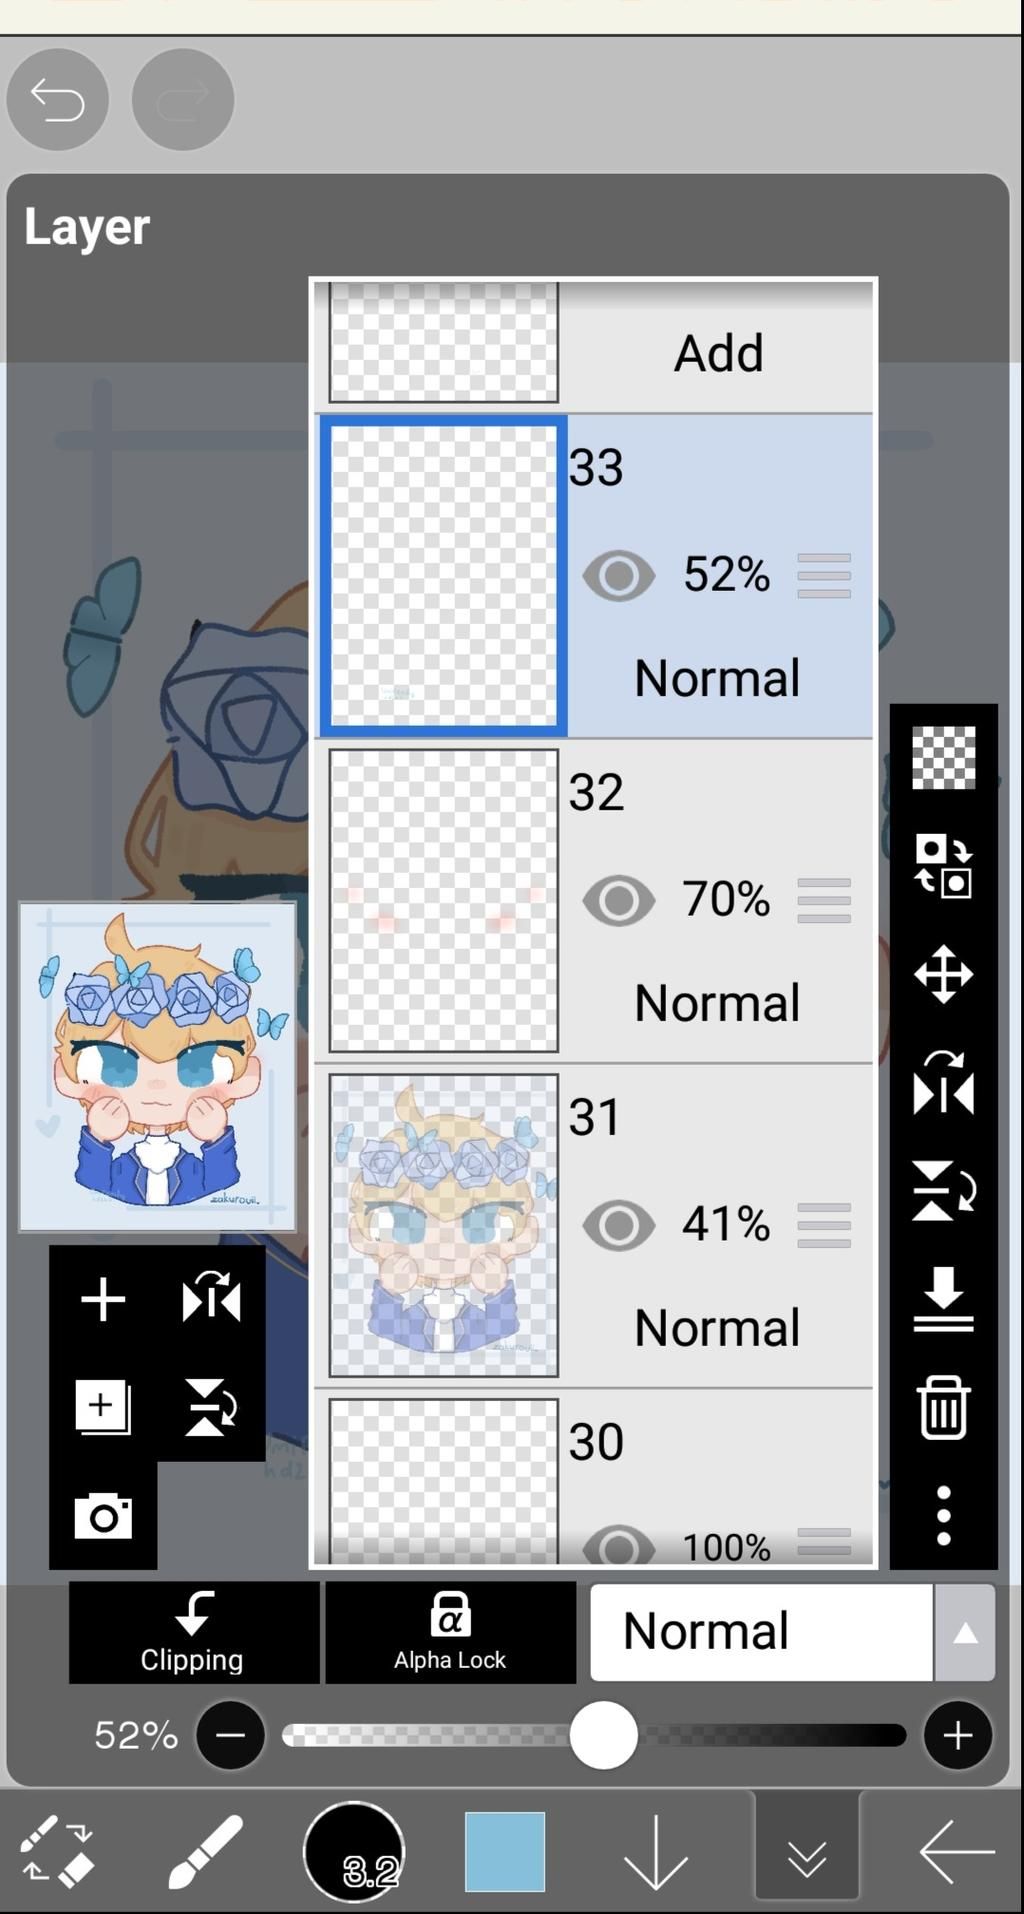Open camera to import a photo layer
This screenshot has height=1914, width=1024.
pos(103,1516)
